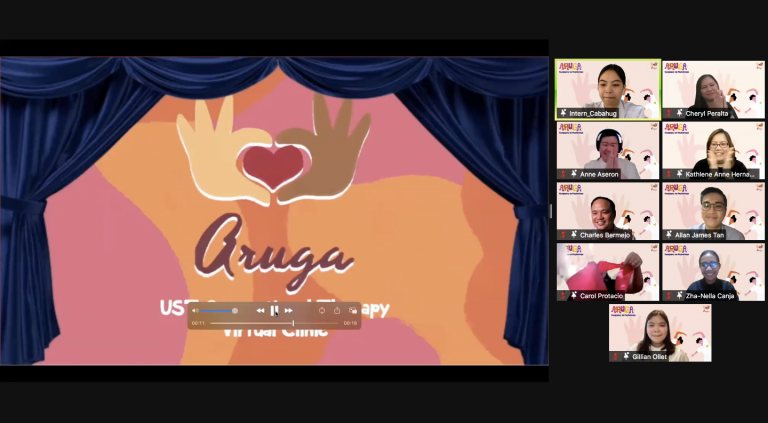Click the fast-forward button in video player
Viewport: 768px width, 423px height.
[288, 310]
